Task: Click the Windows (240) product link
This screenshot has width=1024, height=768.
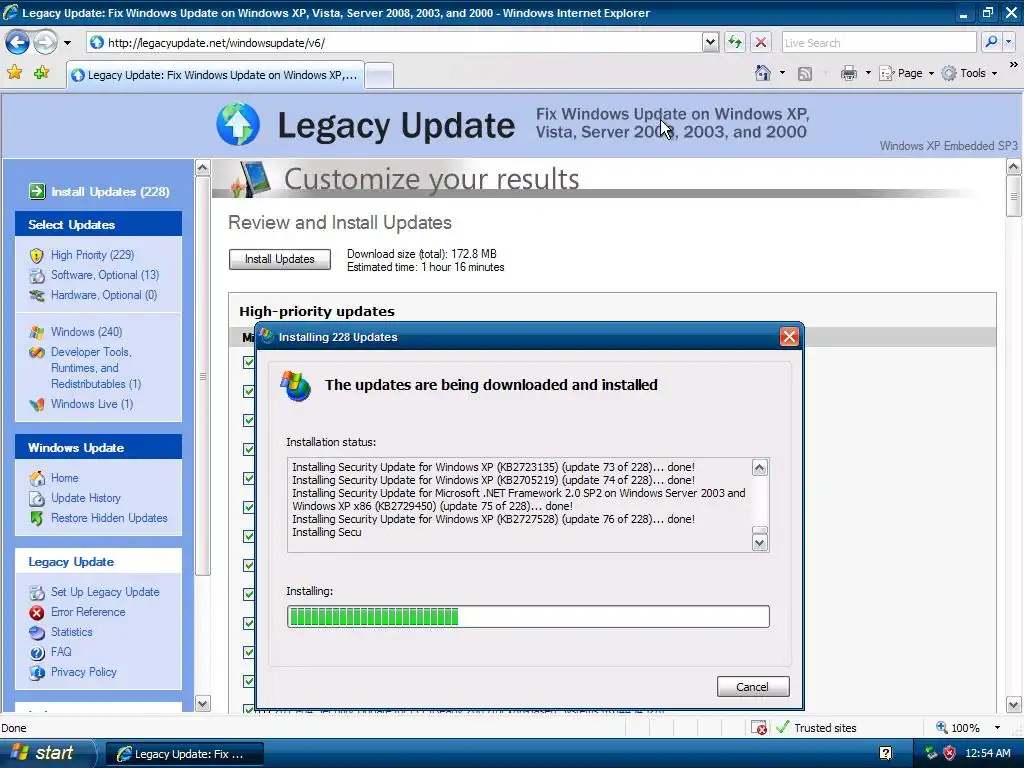Action: point(87,332)
